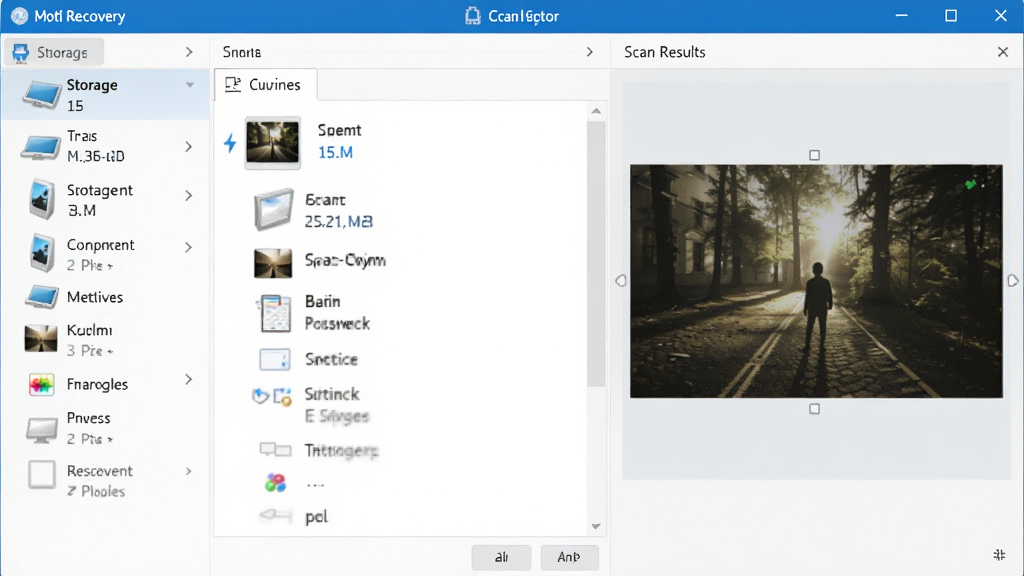Click the Snctice card icon
1024x576 pixels.
click(x=275, y=360)
